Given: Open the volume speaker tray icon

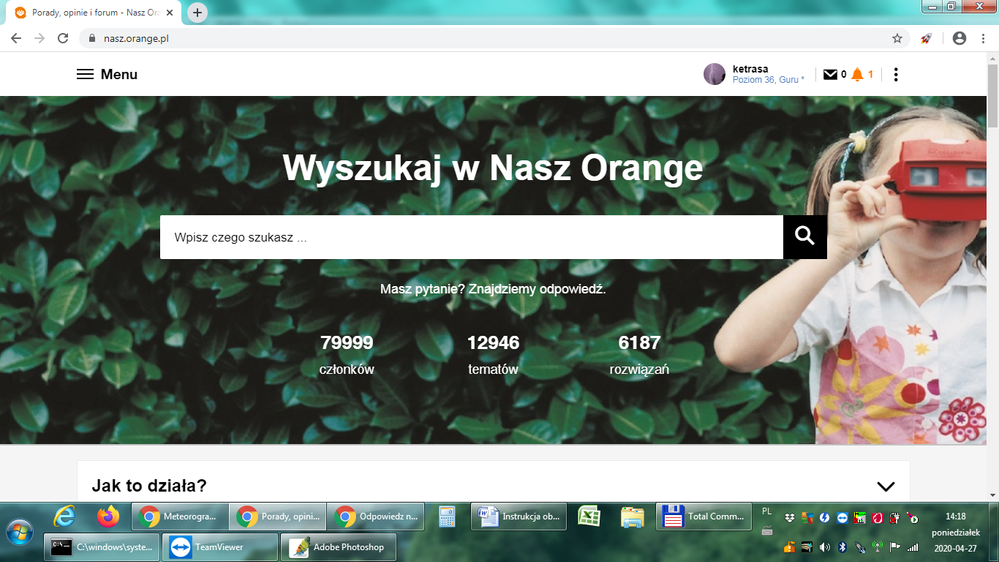Looking at the screenshot, I should (x=824, y=547).
